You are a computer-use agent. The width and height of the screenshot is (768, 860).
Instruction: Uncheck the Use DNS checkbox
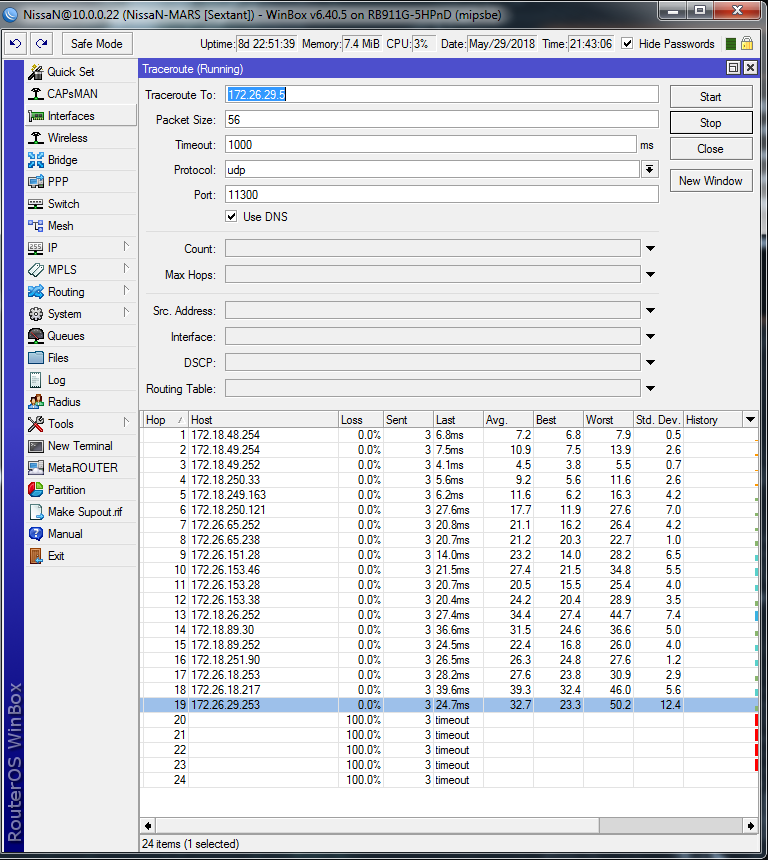coord(232,217)
